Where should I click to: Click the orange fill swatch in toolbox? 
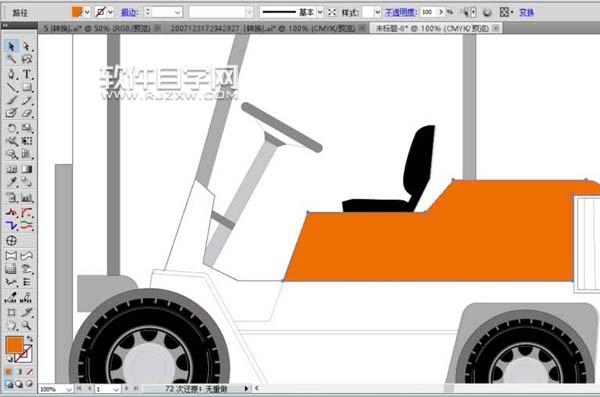click(14, 345)
